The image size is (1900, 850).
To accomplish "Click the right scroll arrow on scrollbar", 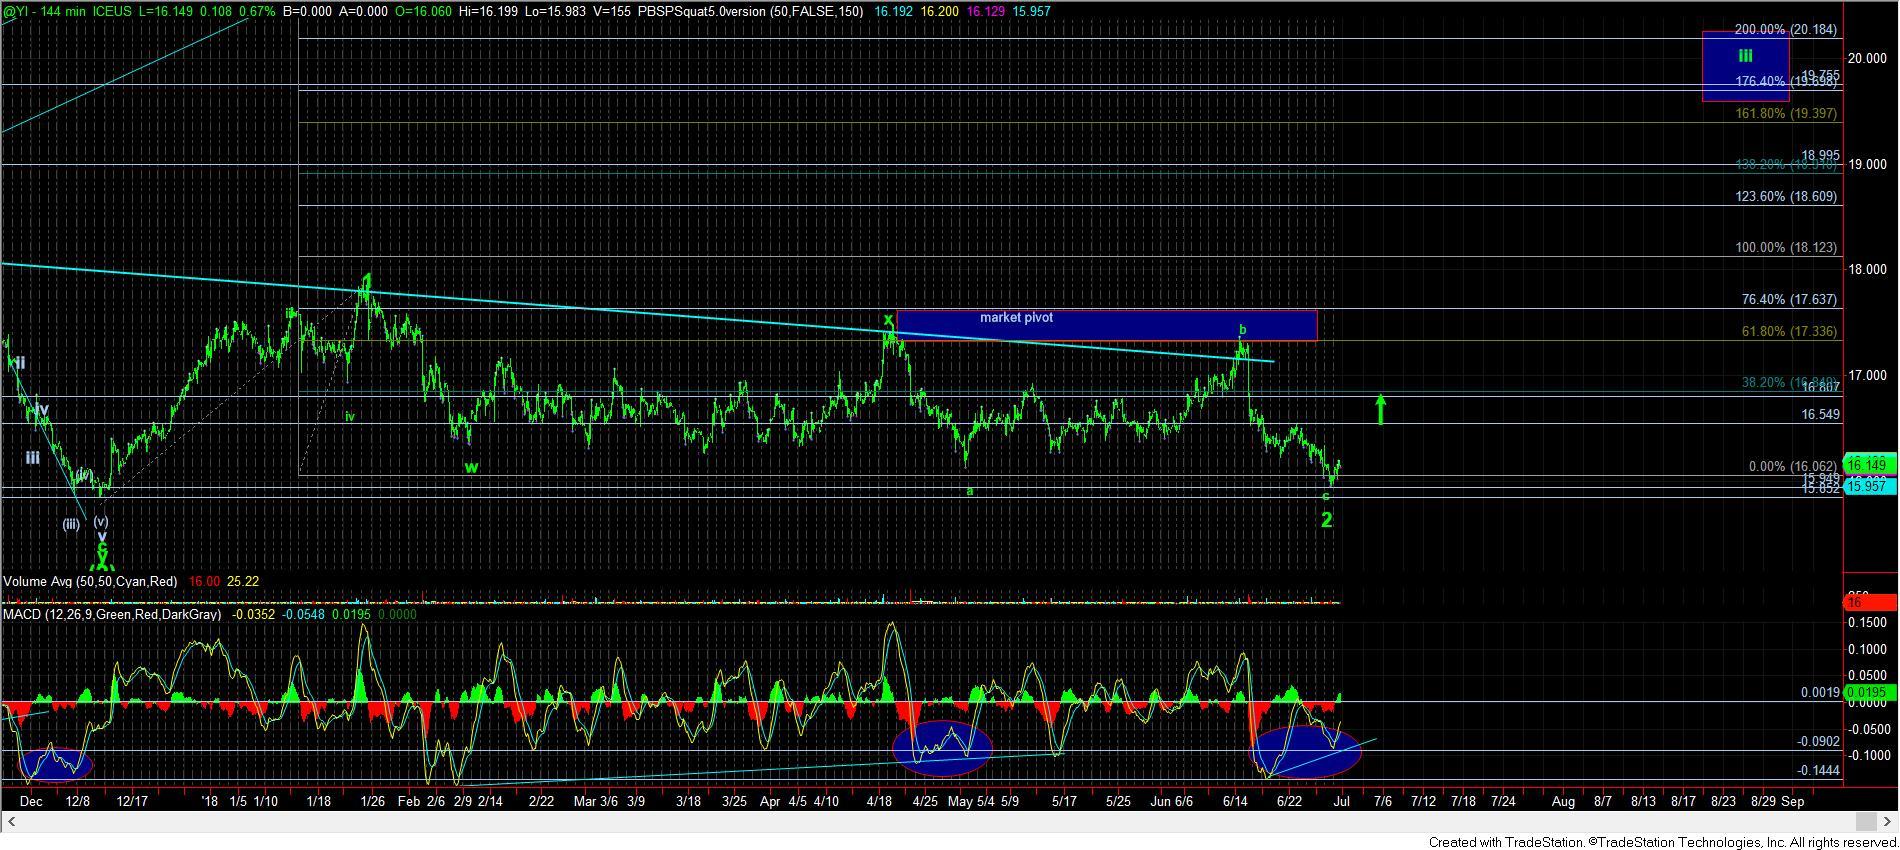I will (x=1889, y=821).
